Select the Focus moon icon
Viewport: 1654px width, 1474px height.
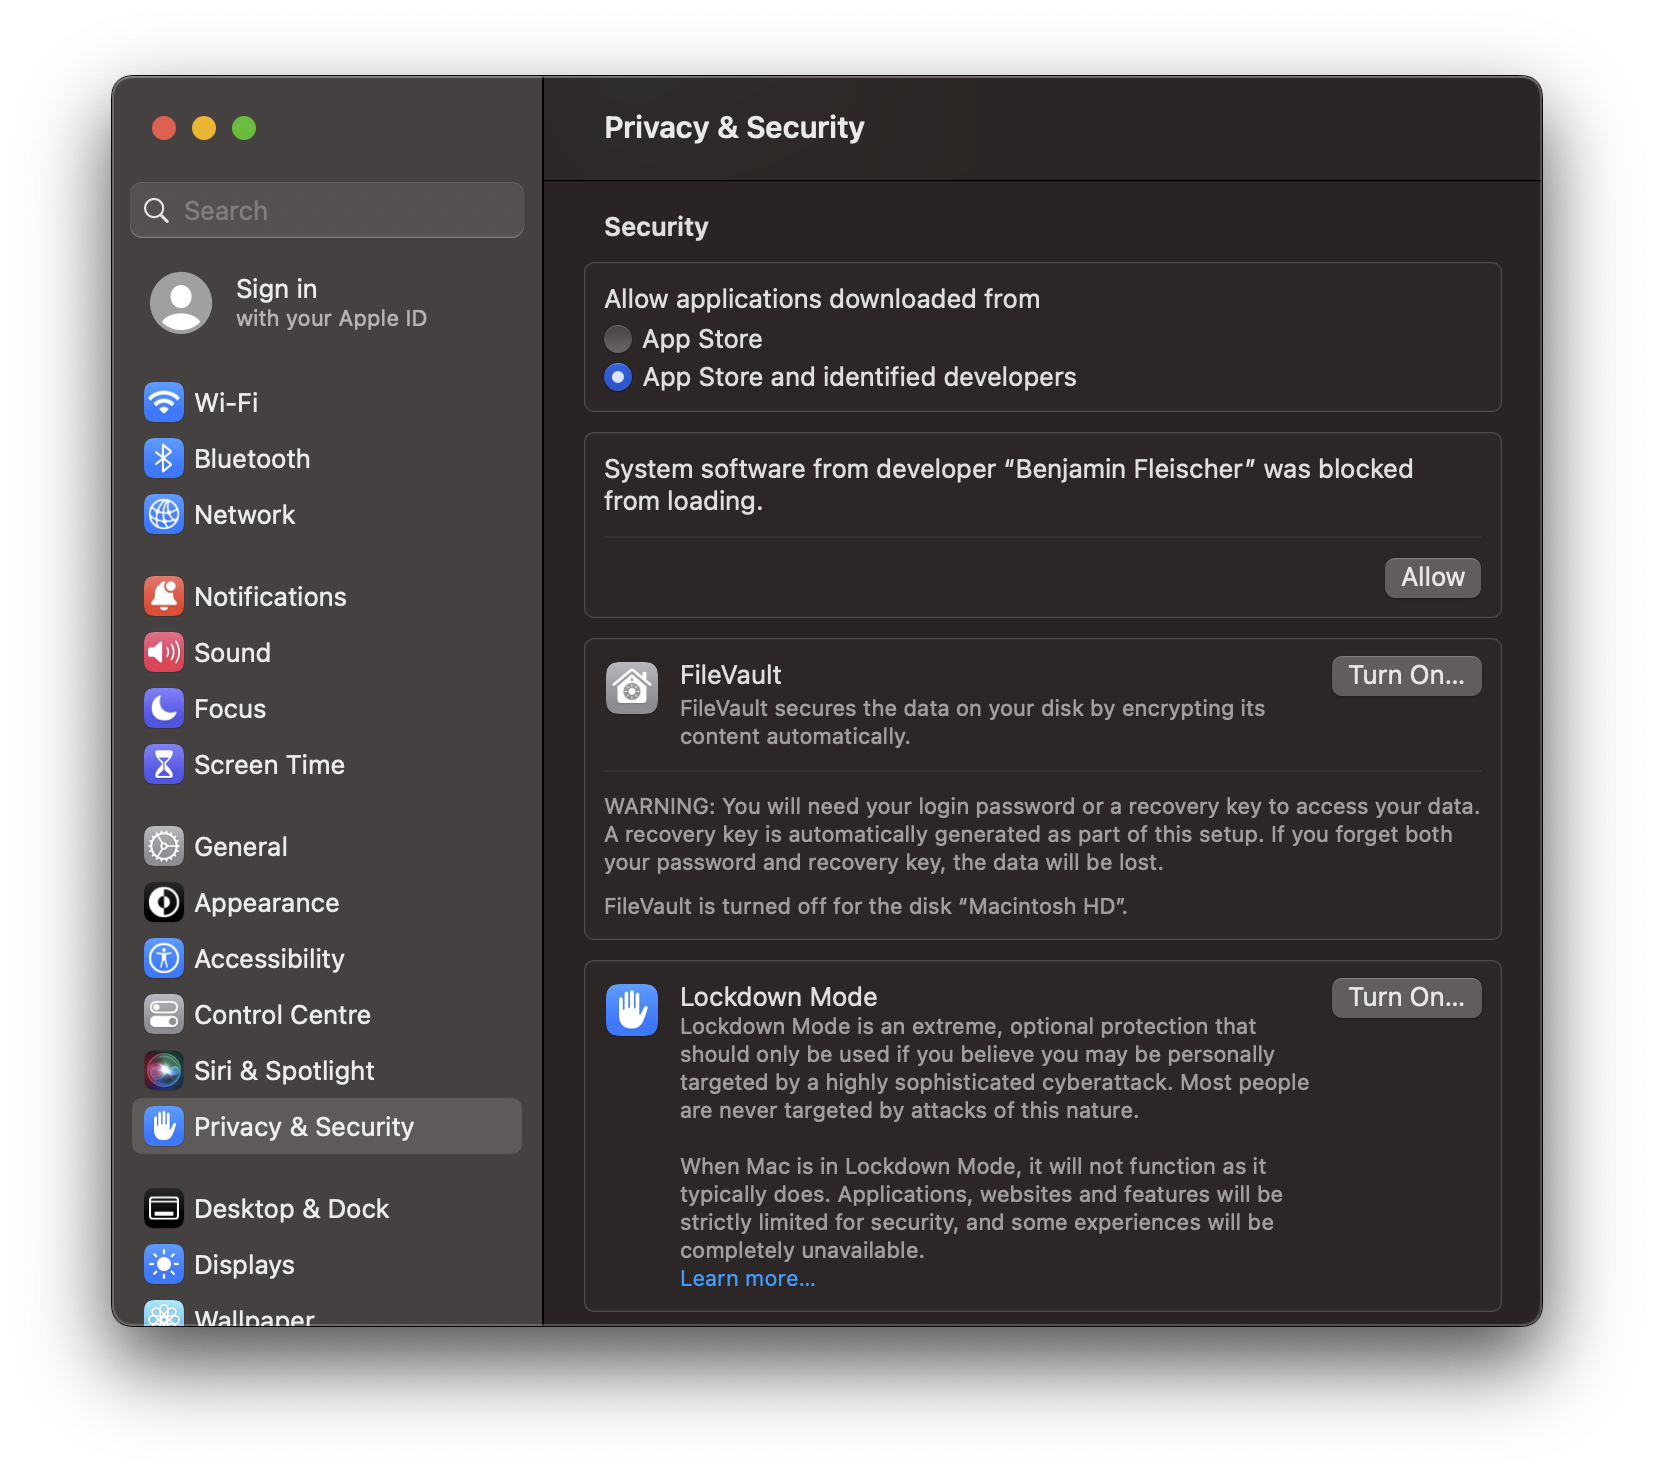(164, 709)
